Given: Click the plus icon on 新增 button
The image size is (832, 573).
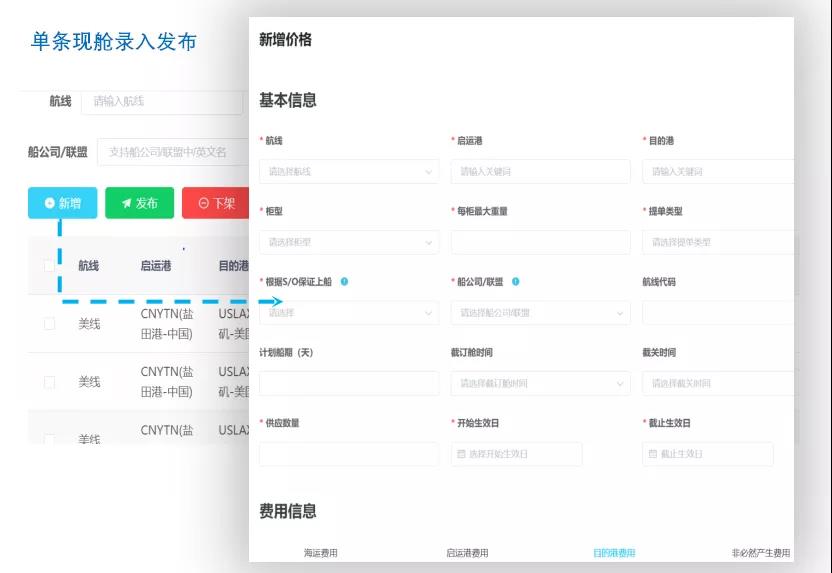Looking at the screenshot, I should click(49, 203).
